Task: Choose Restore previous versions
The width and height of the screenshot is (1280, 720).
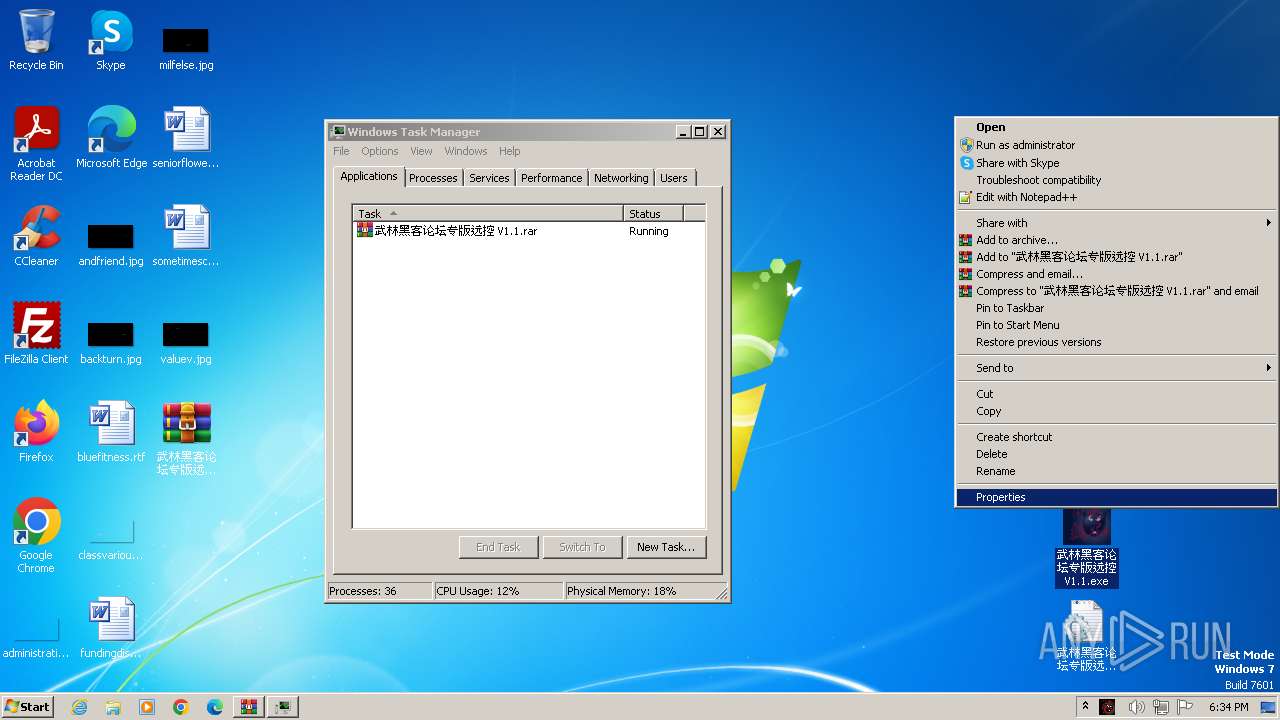Action: click(1116, 342)
